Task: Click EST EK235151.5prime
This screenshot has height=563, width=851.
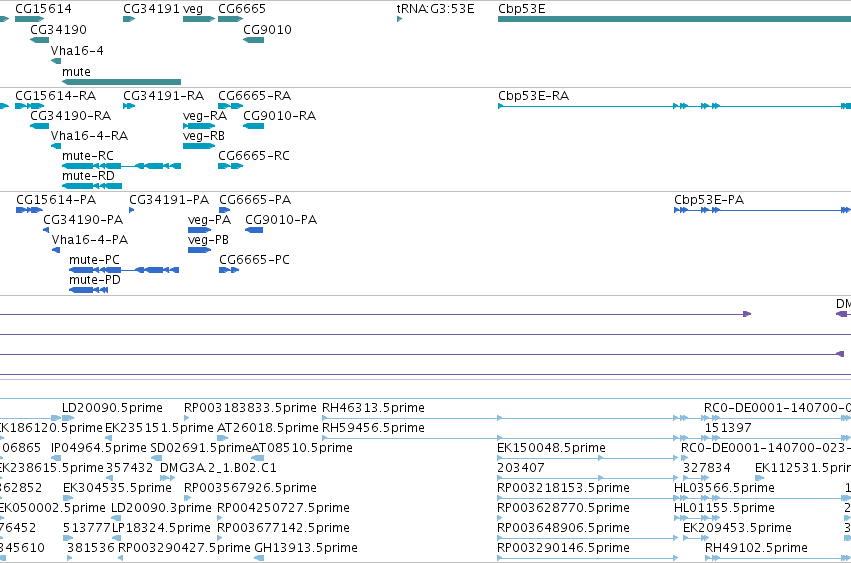Action: click(x=159, y=428)
